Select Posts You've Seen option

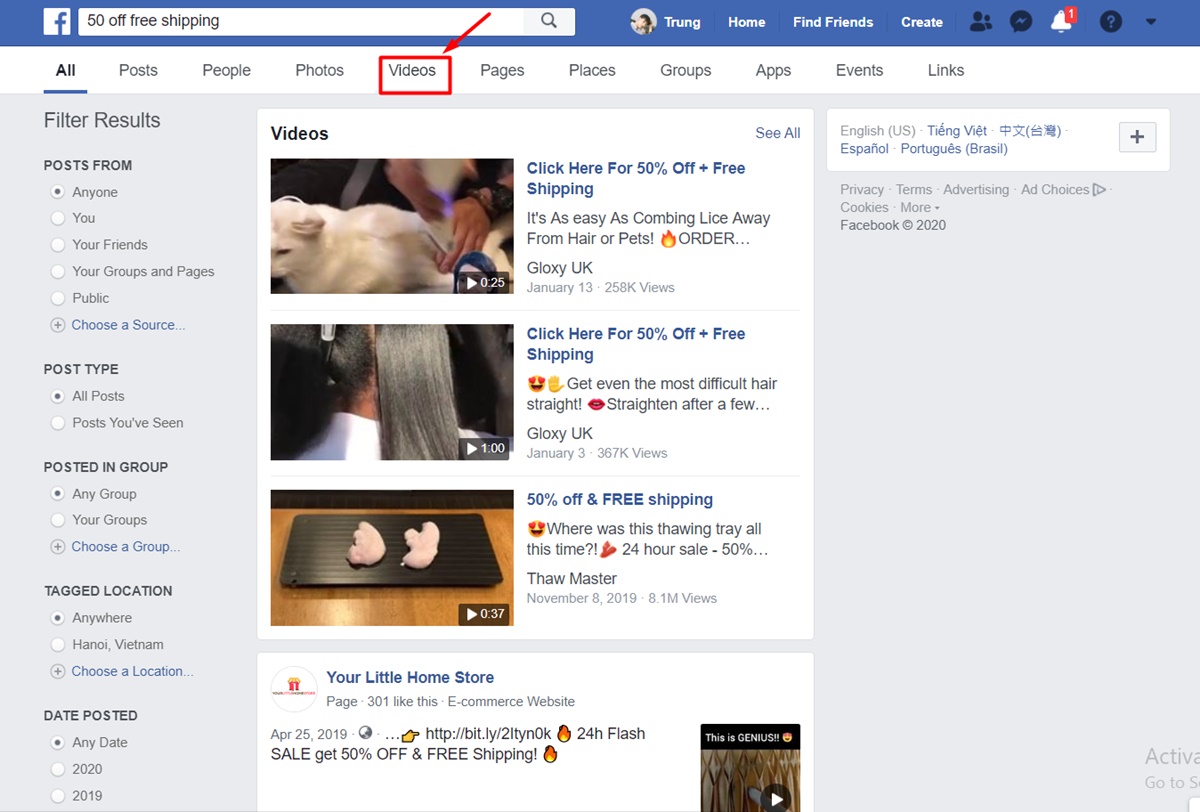[58, 423]
